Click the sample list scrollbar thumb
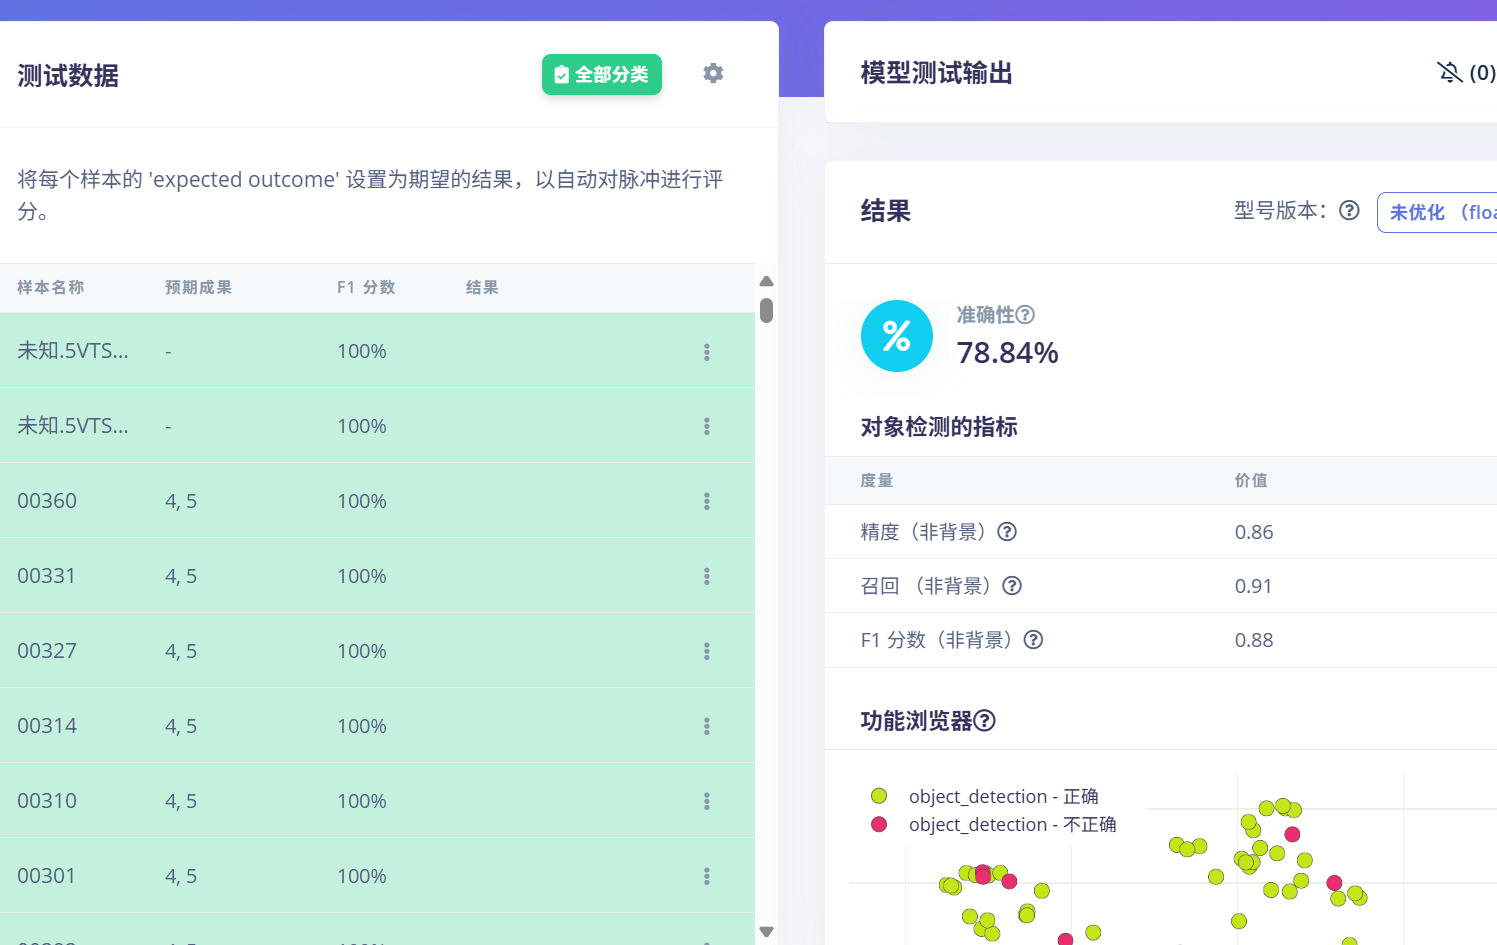Screen dimensions: 1497x945 coord(767,310)
